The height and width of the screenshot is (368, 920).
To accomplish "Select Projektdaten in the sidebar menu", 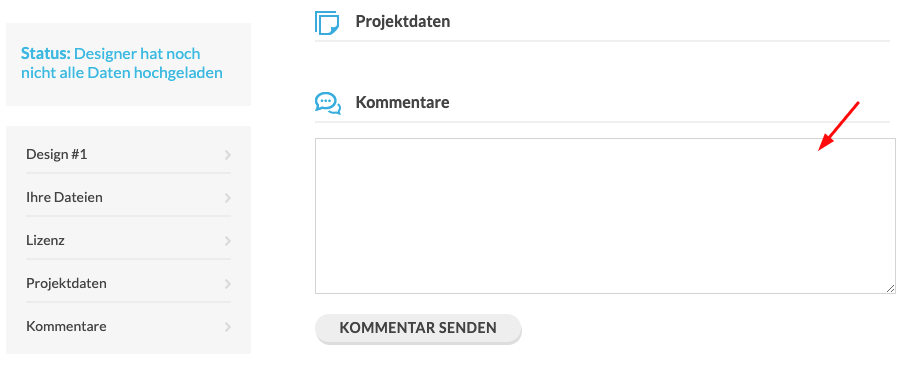I will pyautogui.click(x=128, y=283).
